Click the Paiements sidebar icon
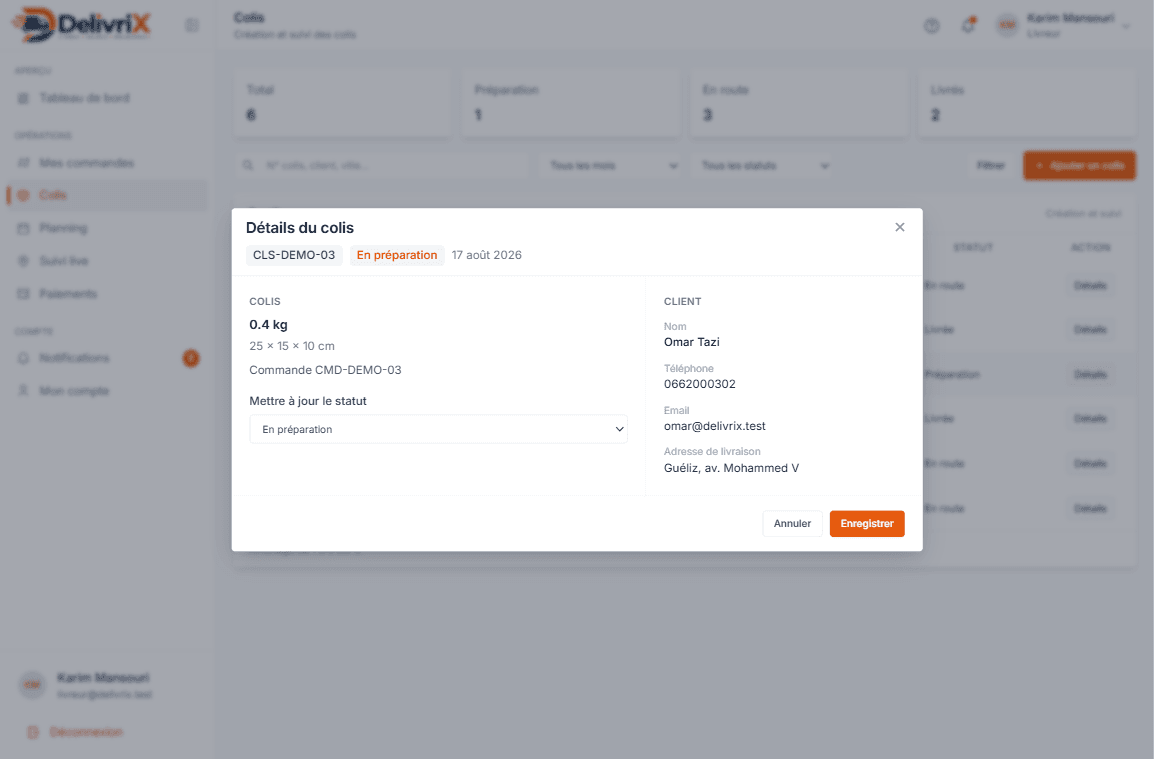Viewport: 1154px width, 759px height. [24, 294]
